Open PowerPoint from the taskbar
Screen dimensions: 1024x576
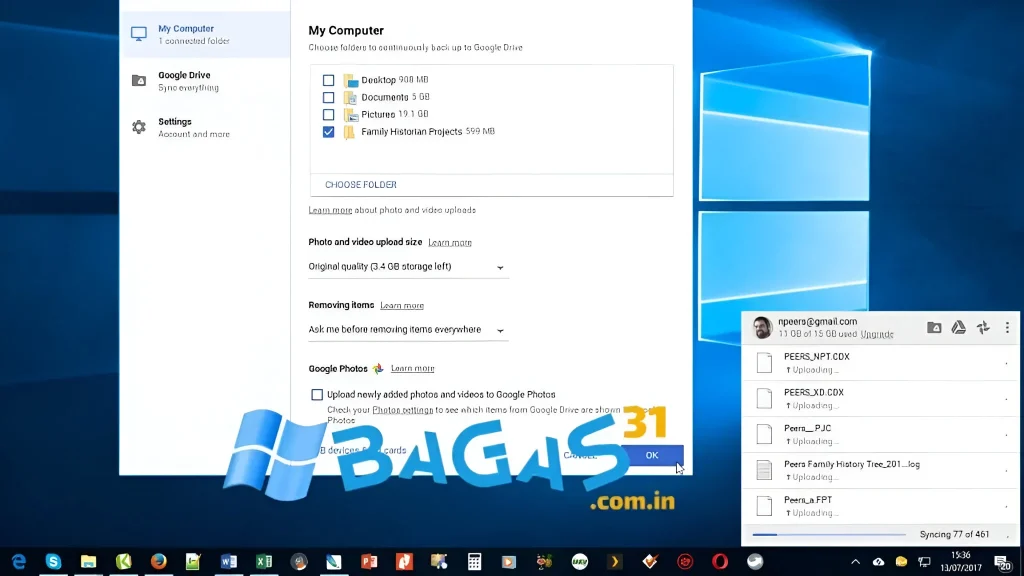pyautogui.click(x=369, y=562)
